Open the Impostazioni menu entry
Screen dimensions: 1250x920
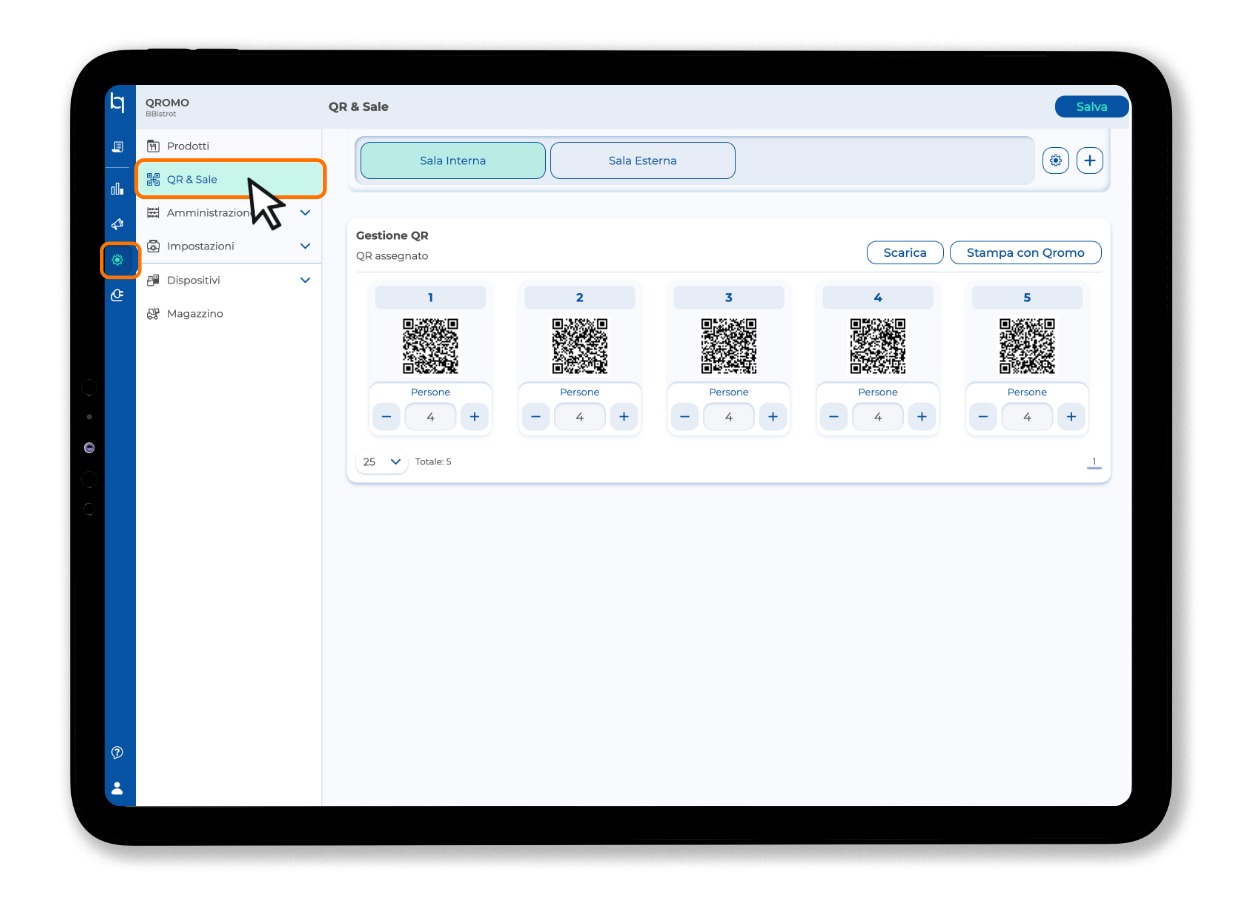coord(200,246)
